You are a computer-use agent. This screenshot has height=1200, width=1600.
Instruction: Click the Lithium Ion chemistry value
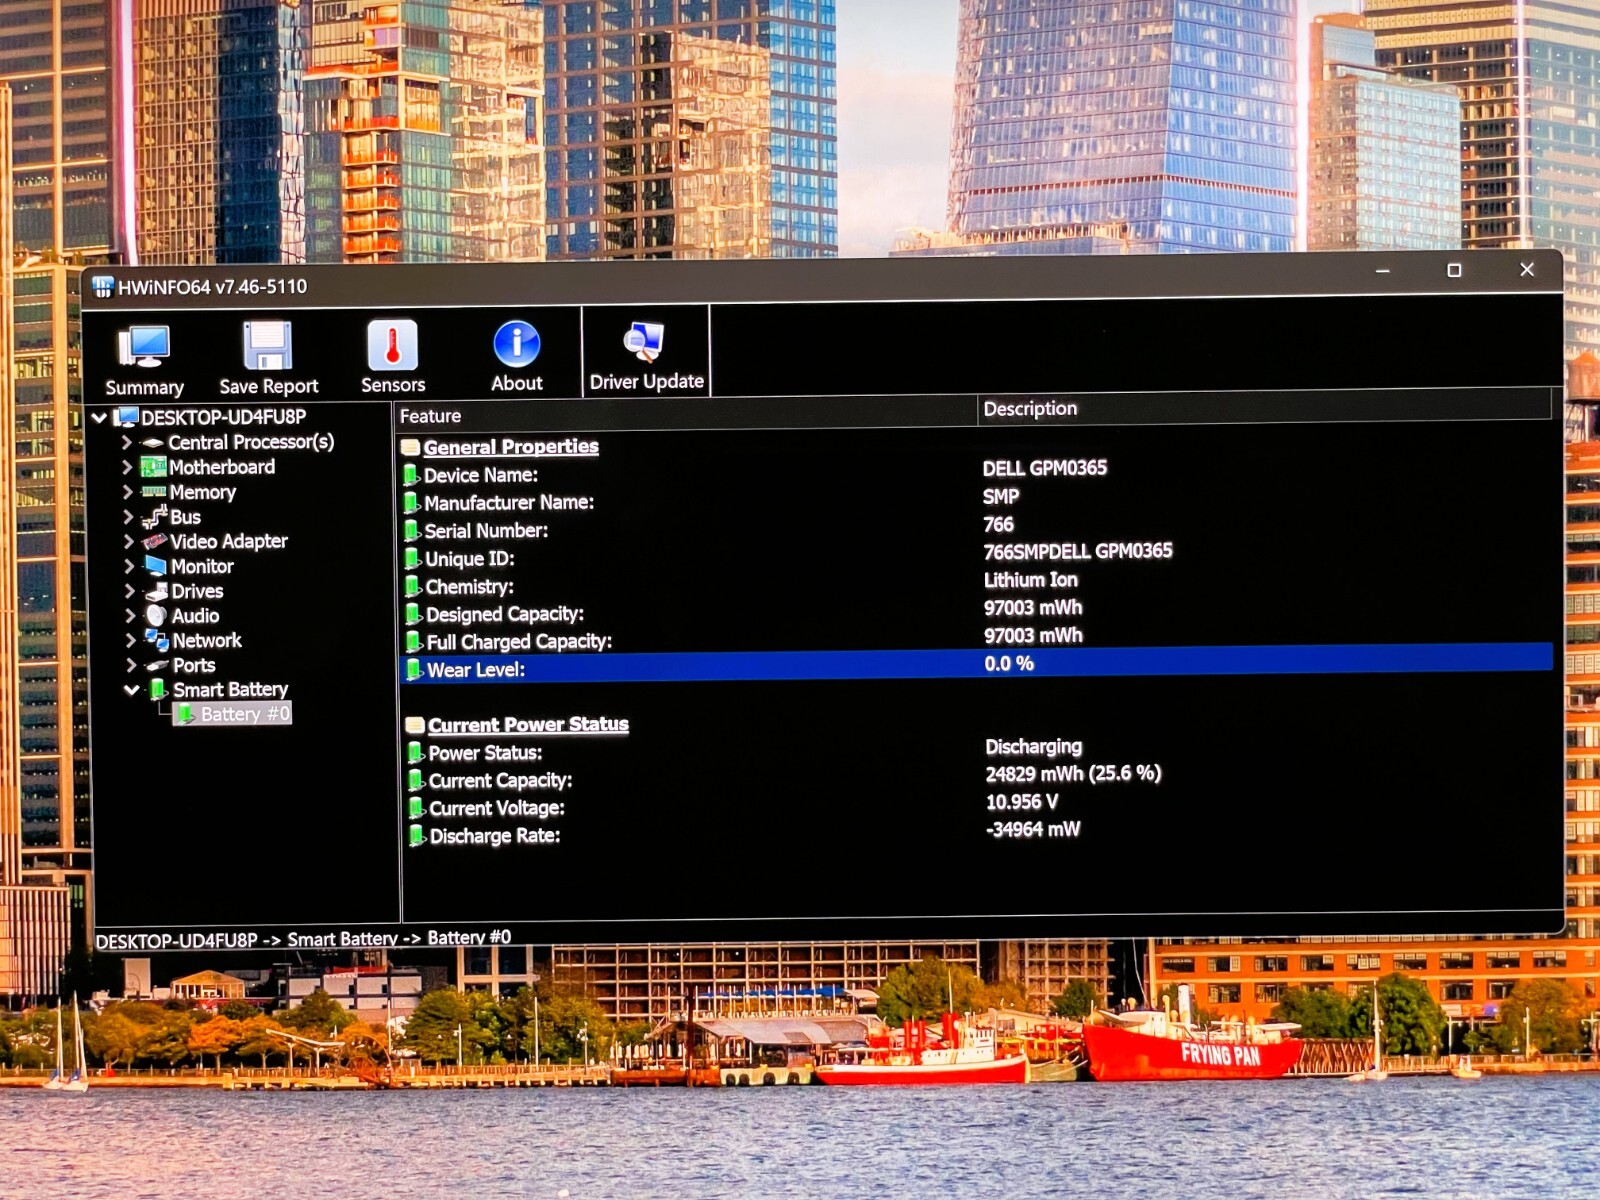click(1031, 580)
